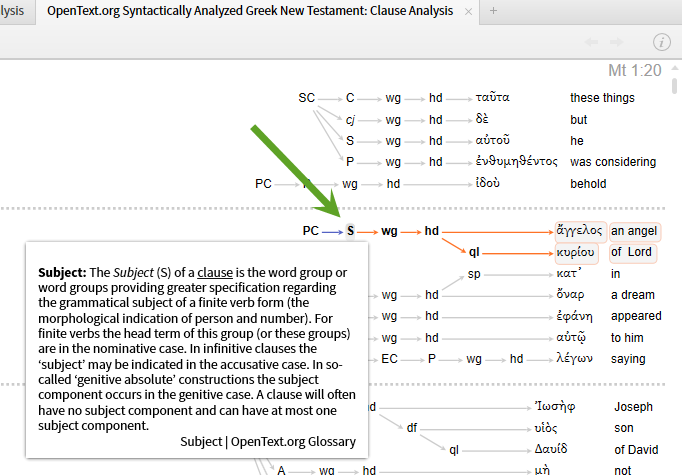Select the EC embedded clause node
682x475 pixels.
pos(389,359)
